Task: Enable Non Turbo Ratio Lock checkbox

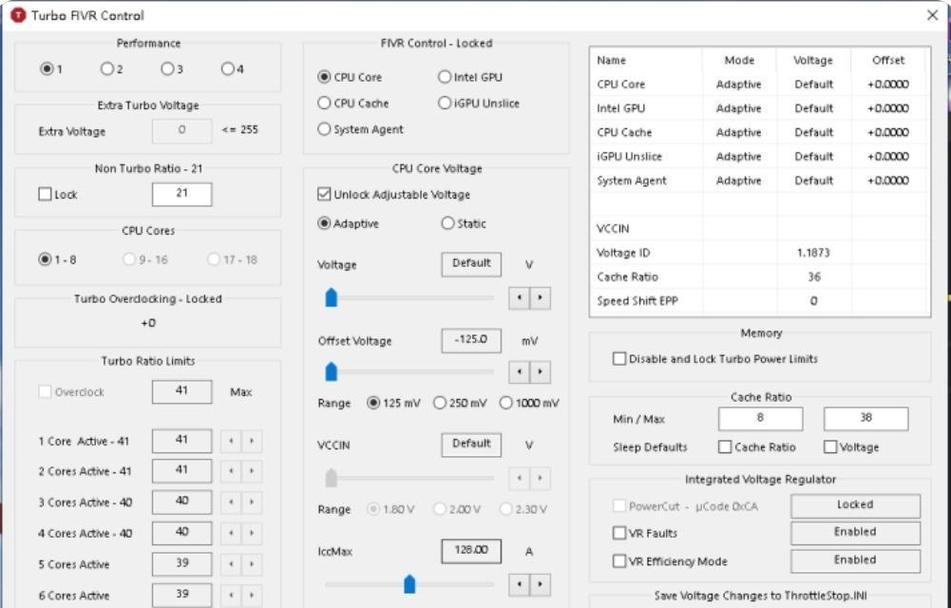Action: [45, 194]
